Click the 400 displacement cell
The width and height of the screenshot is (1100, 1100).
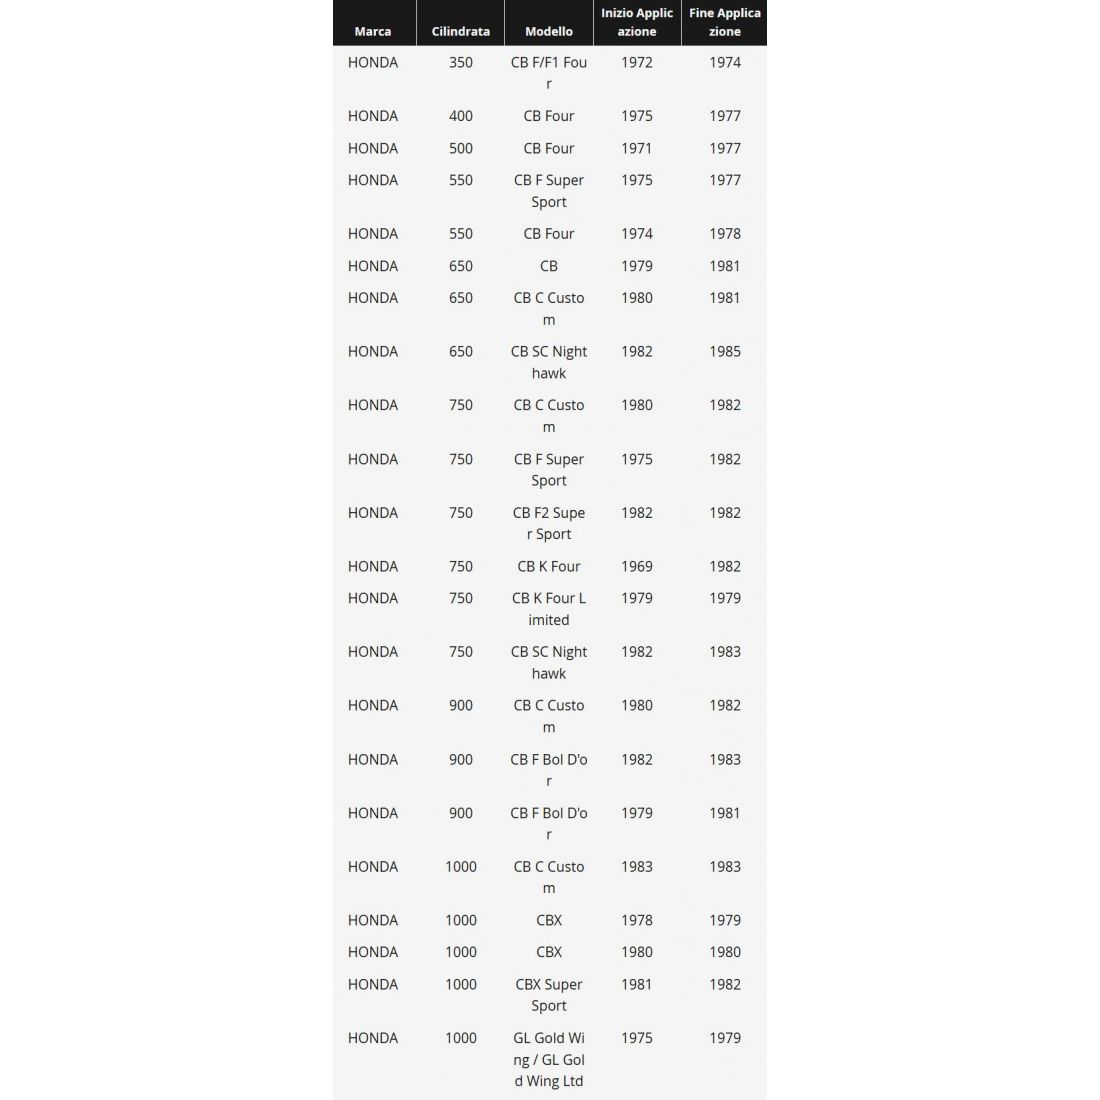coord(460,116)
